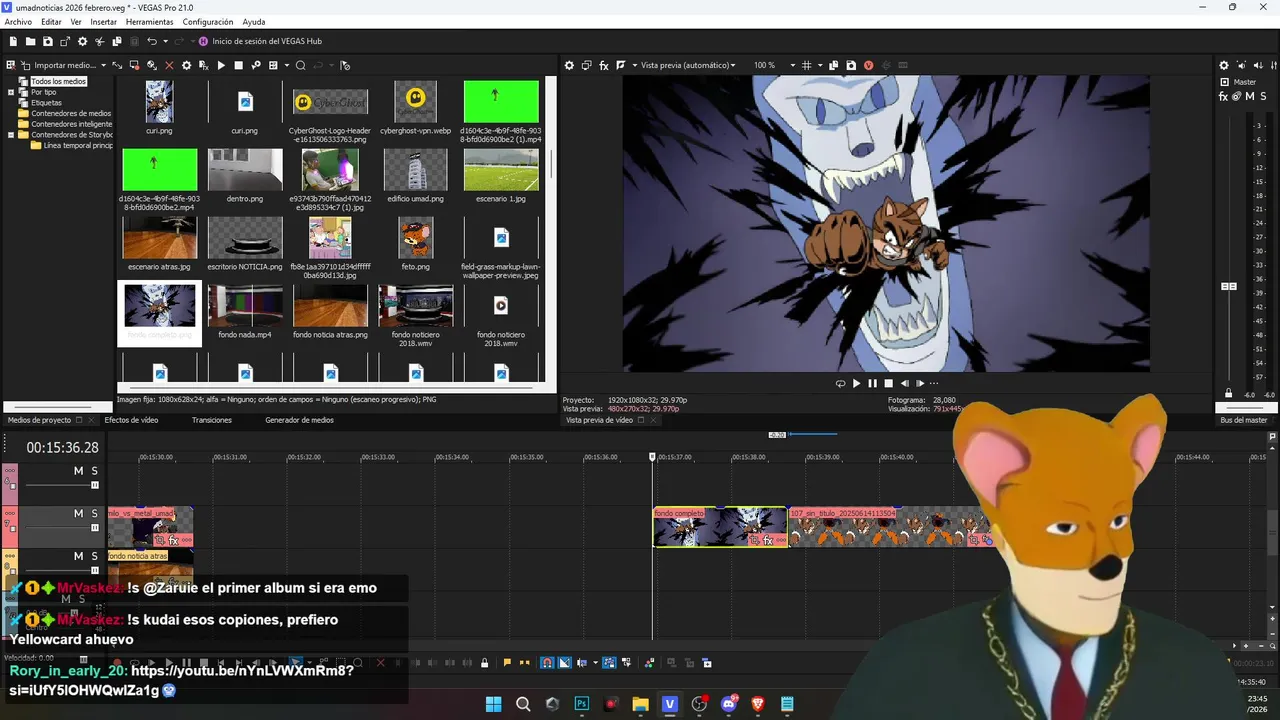The width and height of the screenshot is (1280, 720).
Task: Open the Archivo menu
Action: (x=18, y=22)
